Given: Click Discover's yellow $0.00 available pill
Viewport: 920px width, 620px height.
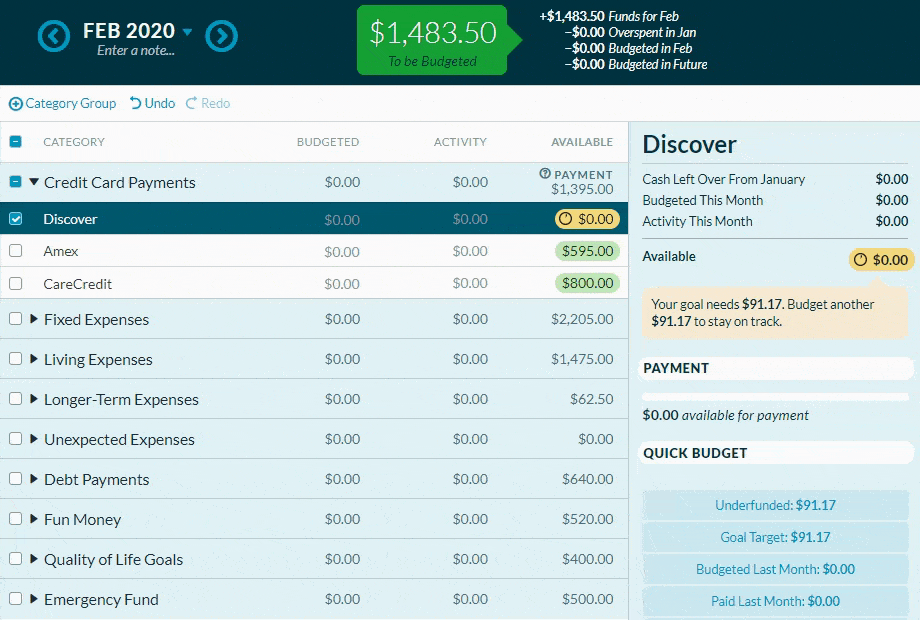Looking at the screenshot, I should (587, 219).
